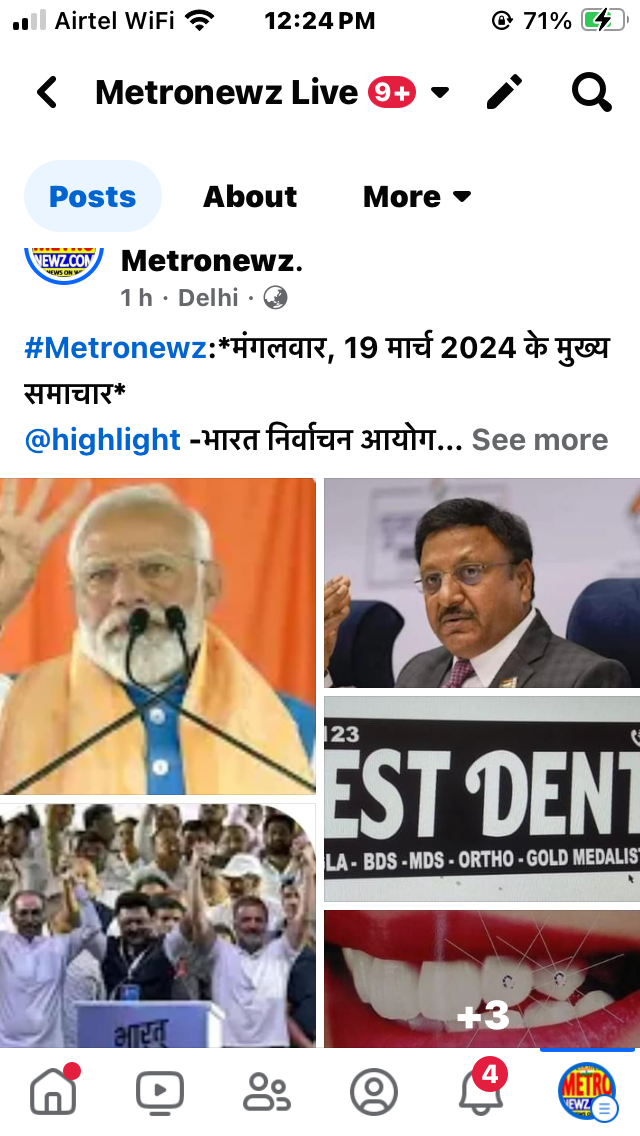
Task: Open the Profile icon in bottom bar
Action: (374, 1093)
